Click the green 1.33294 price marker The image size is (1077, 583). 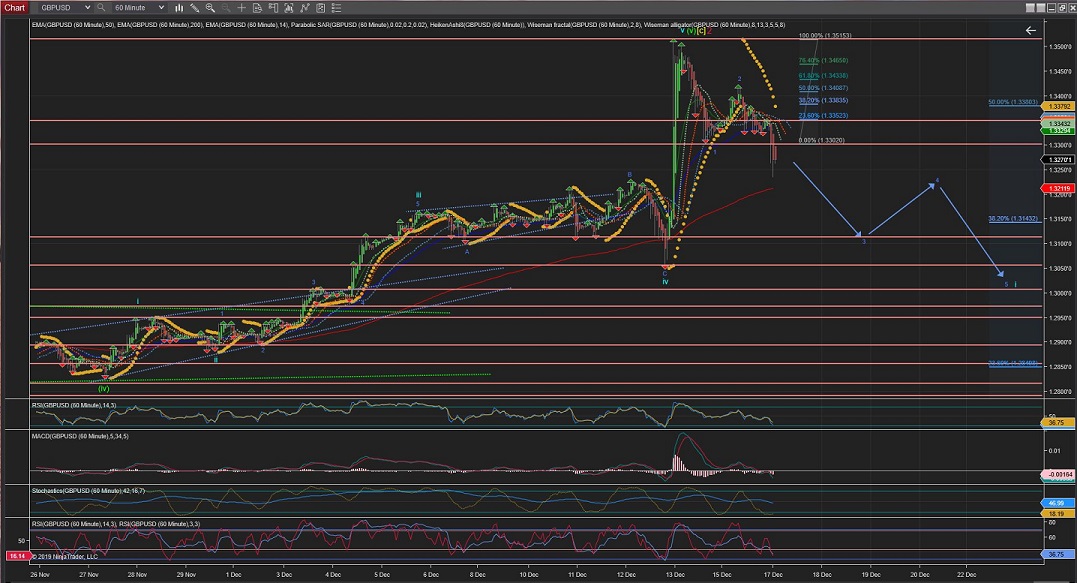pyautogui.click(x=1058, y=130)
